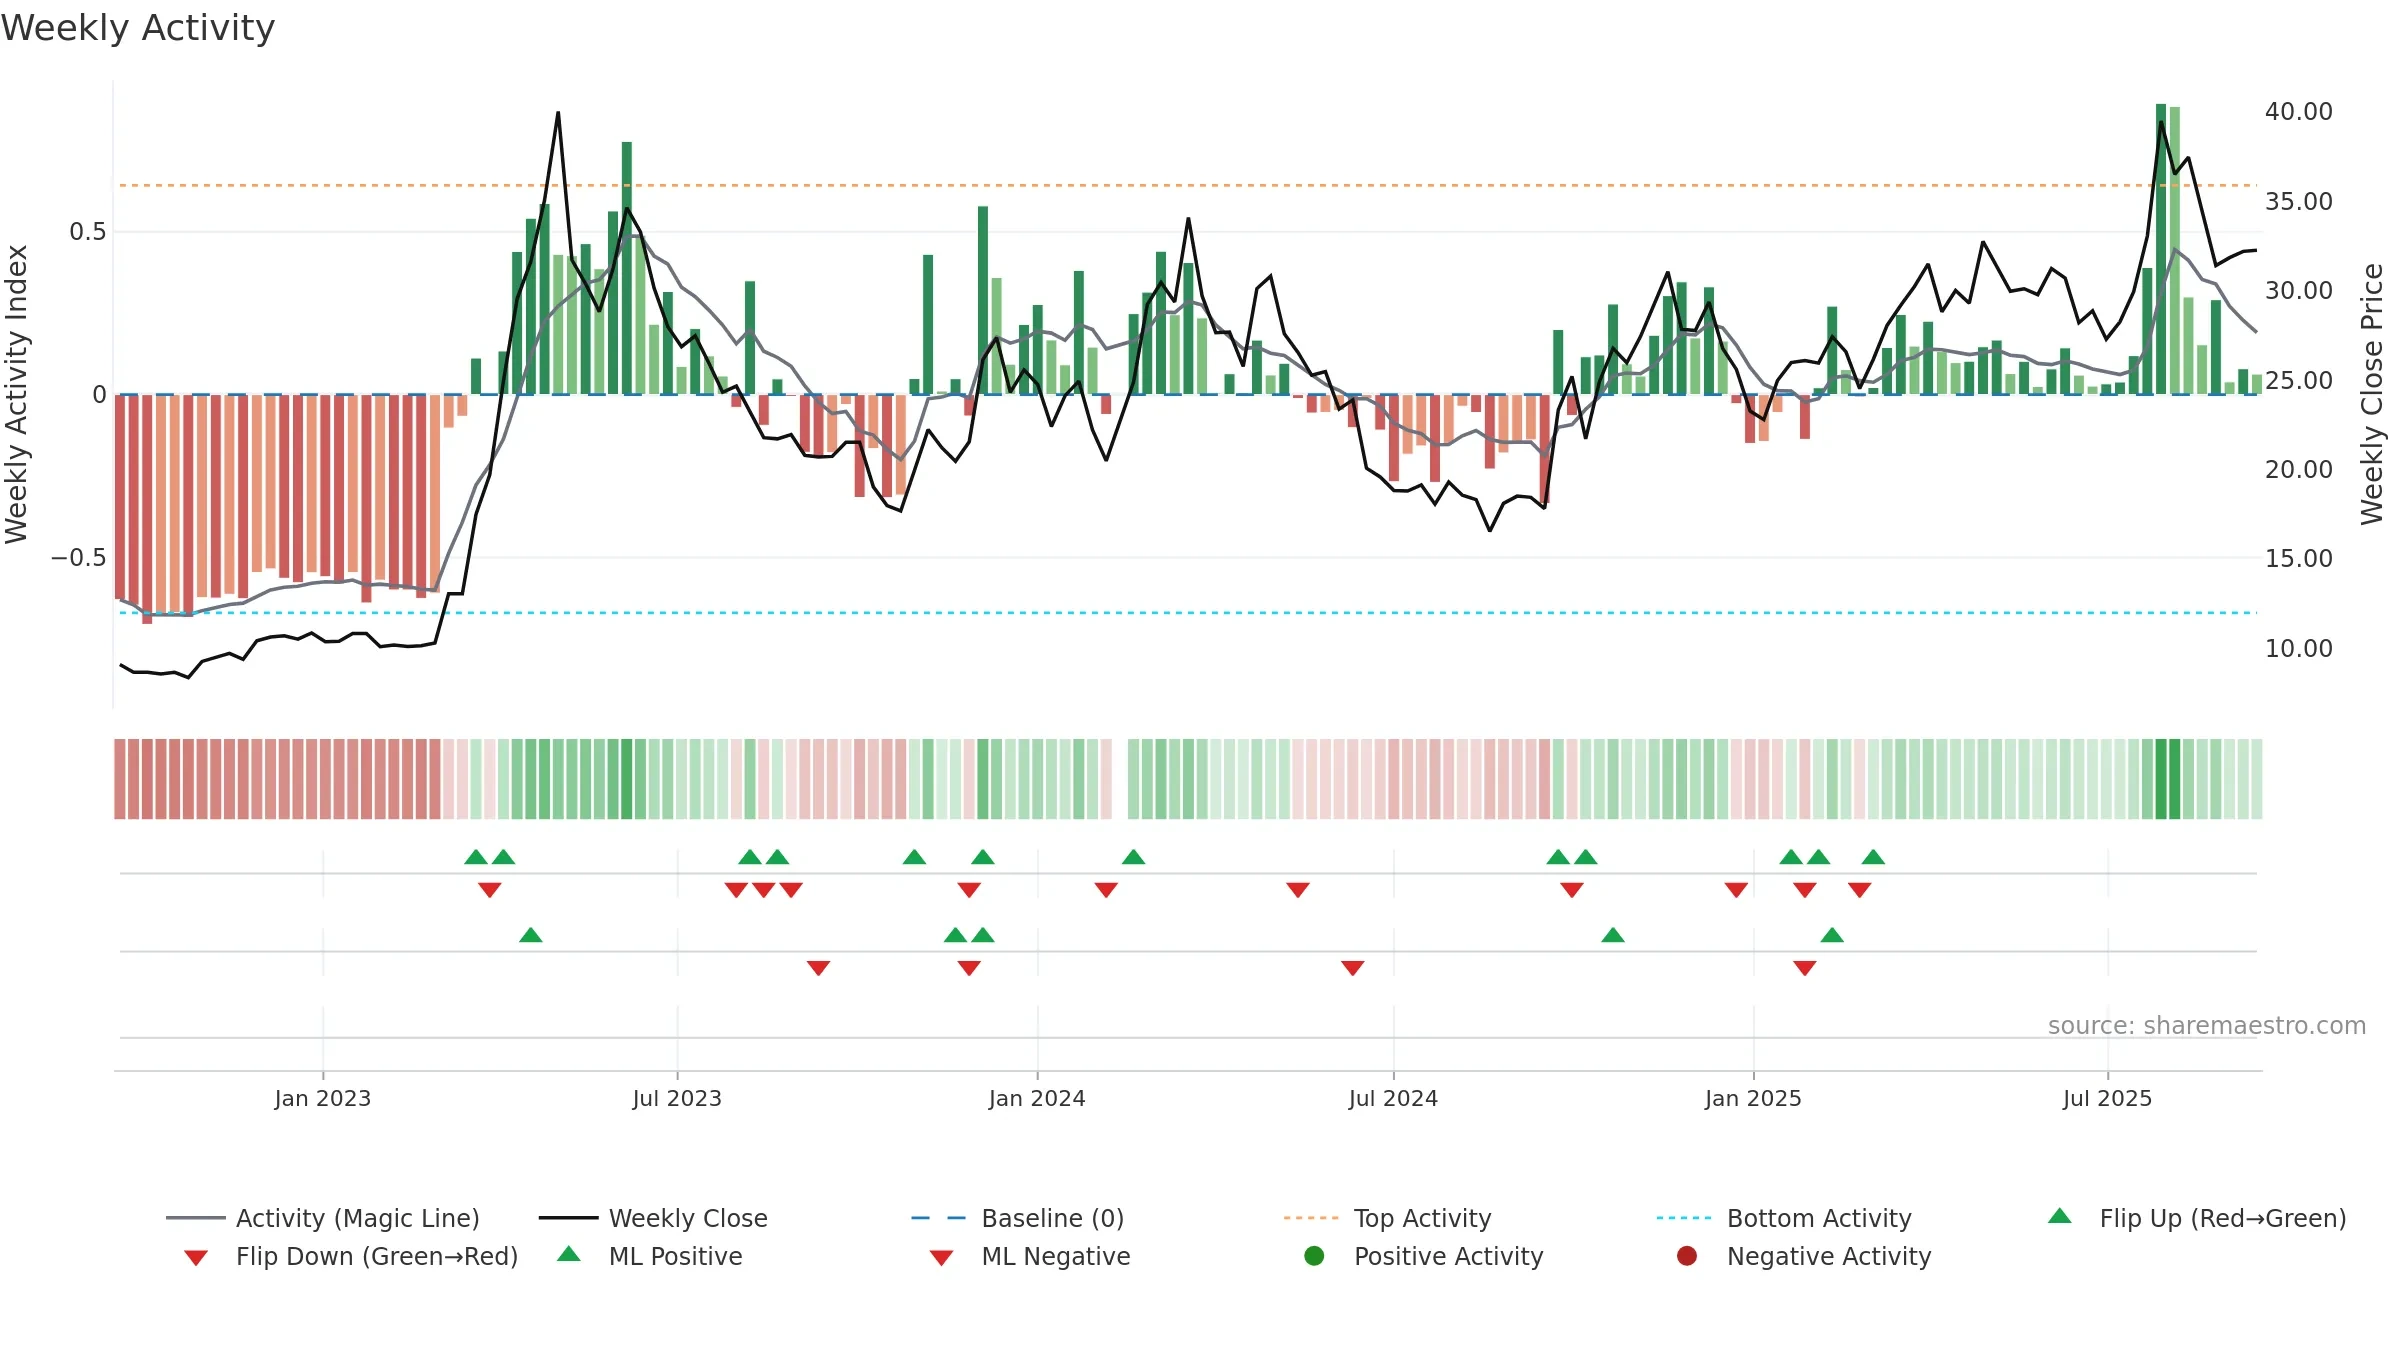Click the Weekly Activity chart title
This screenshot has height=1350, width=2400.
click(138, 28)
